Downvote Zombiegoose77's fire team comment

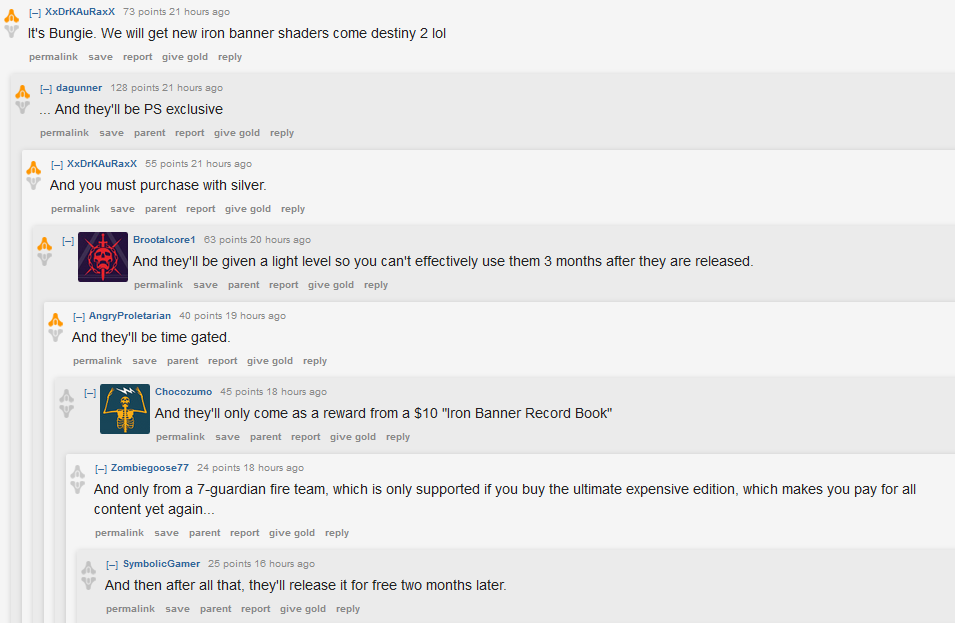78,487
